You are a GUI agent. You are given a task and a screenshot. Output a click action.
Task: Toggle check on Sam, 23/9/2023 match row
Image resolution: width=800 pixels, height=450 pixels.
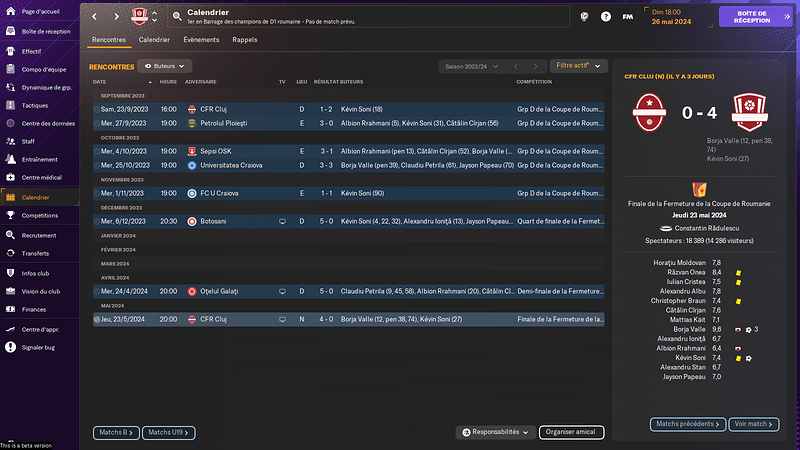pyautogui.click(x=96, y=109)
